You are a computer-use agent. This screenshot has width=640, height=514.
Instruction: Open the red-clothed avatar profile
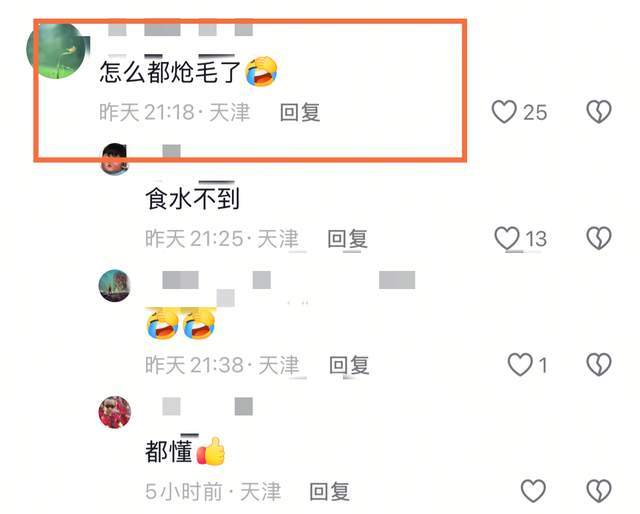[x=115, y=412]
